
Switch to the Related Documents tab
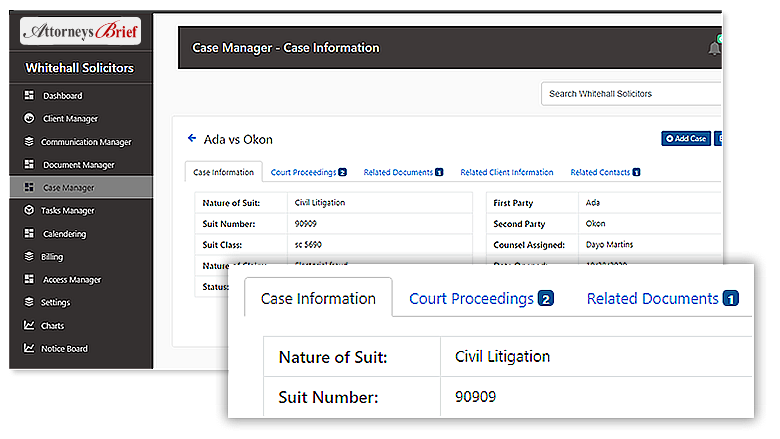403,172
